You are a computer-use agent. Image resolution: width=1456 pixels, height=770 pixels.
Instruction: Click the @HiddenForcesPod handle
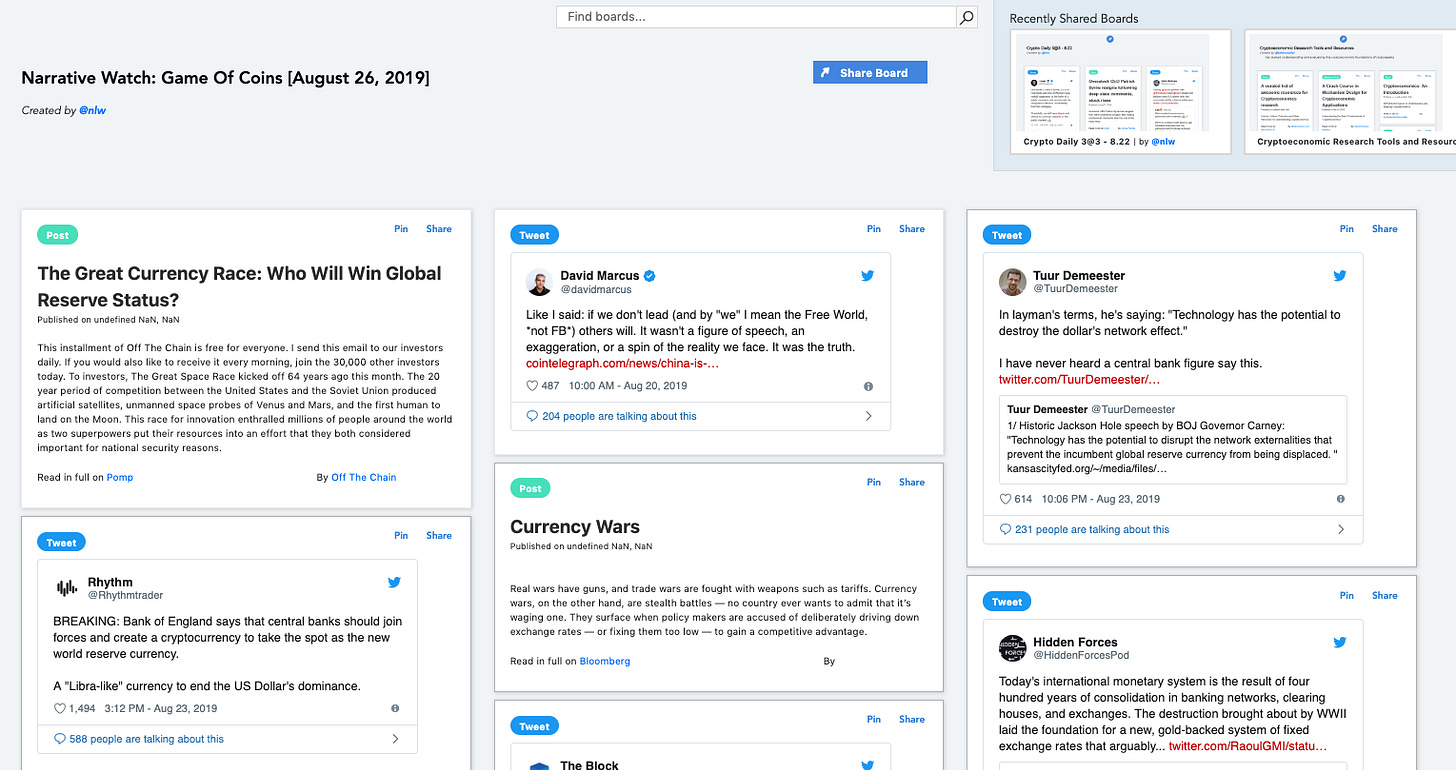pos(1081,655)
